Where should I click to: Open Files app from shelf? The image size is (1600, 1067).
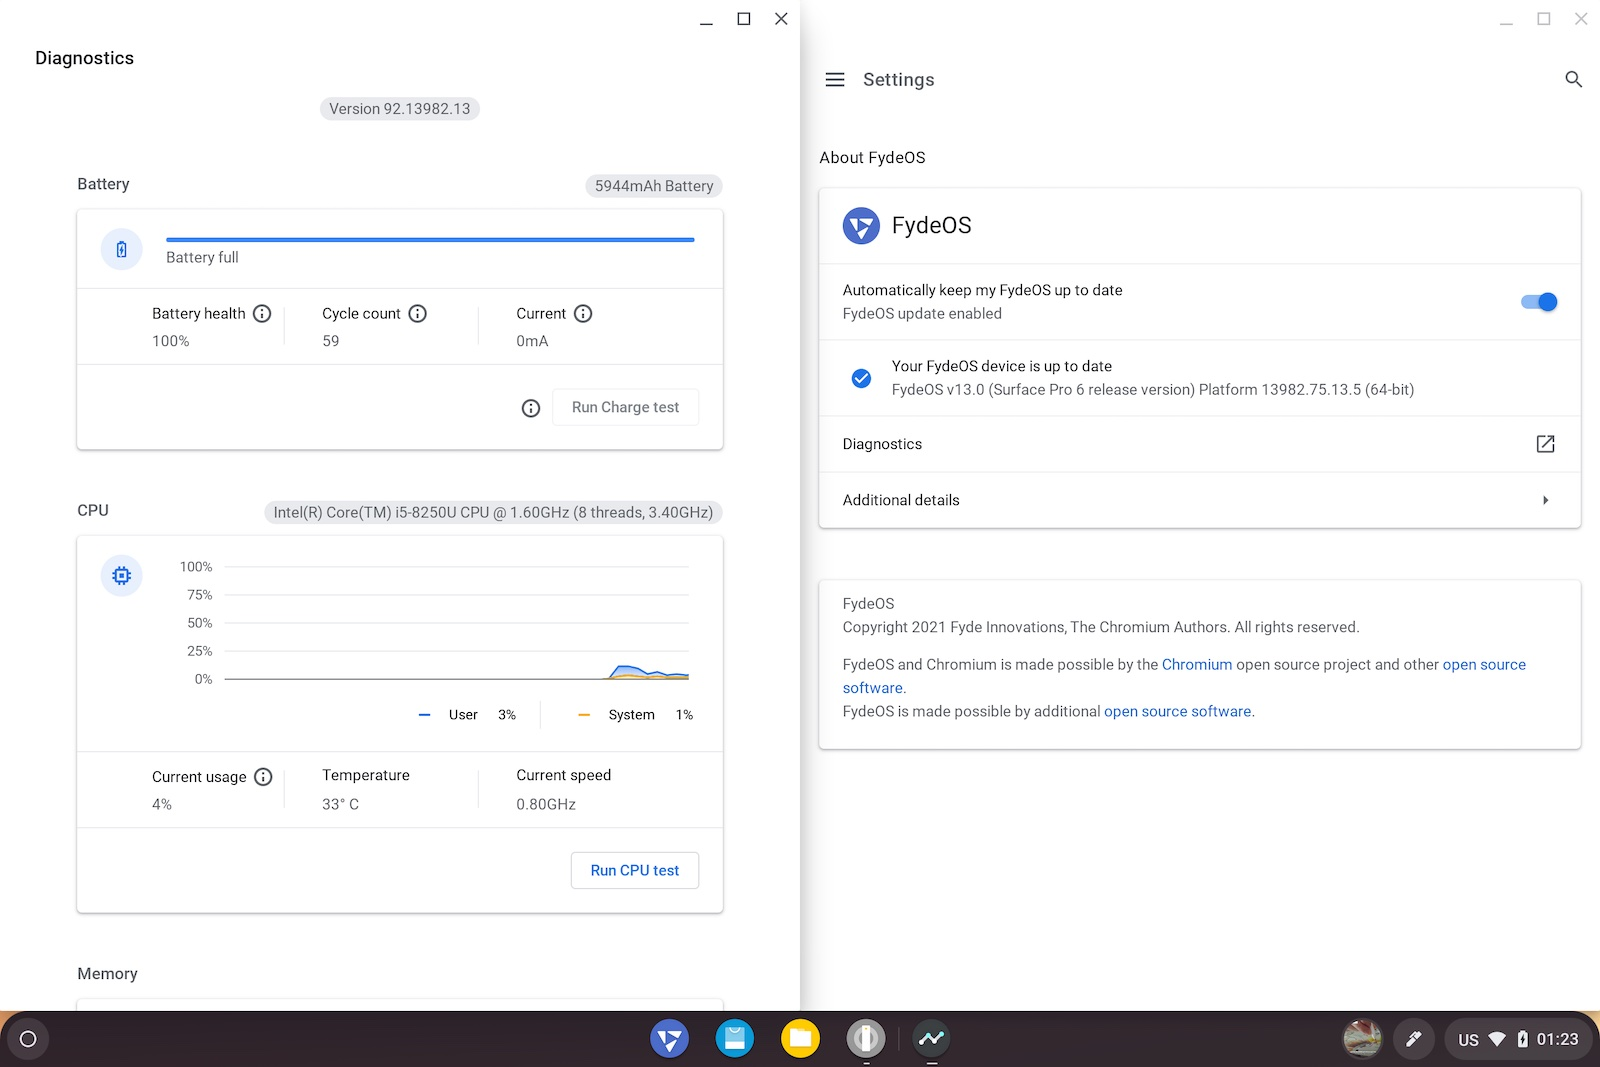coord(800,1039)
